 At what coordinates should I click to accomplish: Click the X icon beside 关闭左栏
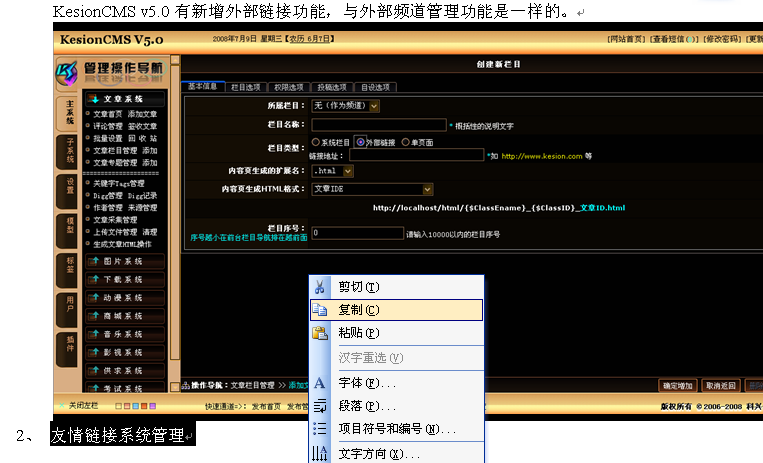tap(62, 406)
